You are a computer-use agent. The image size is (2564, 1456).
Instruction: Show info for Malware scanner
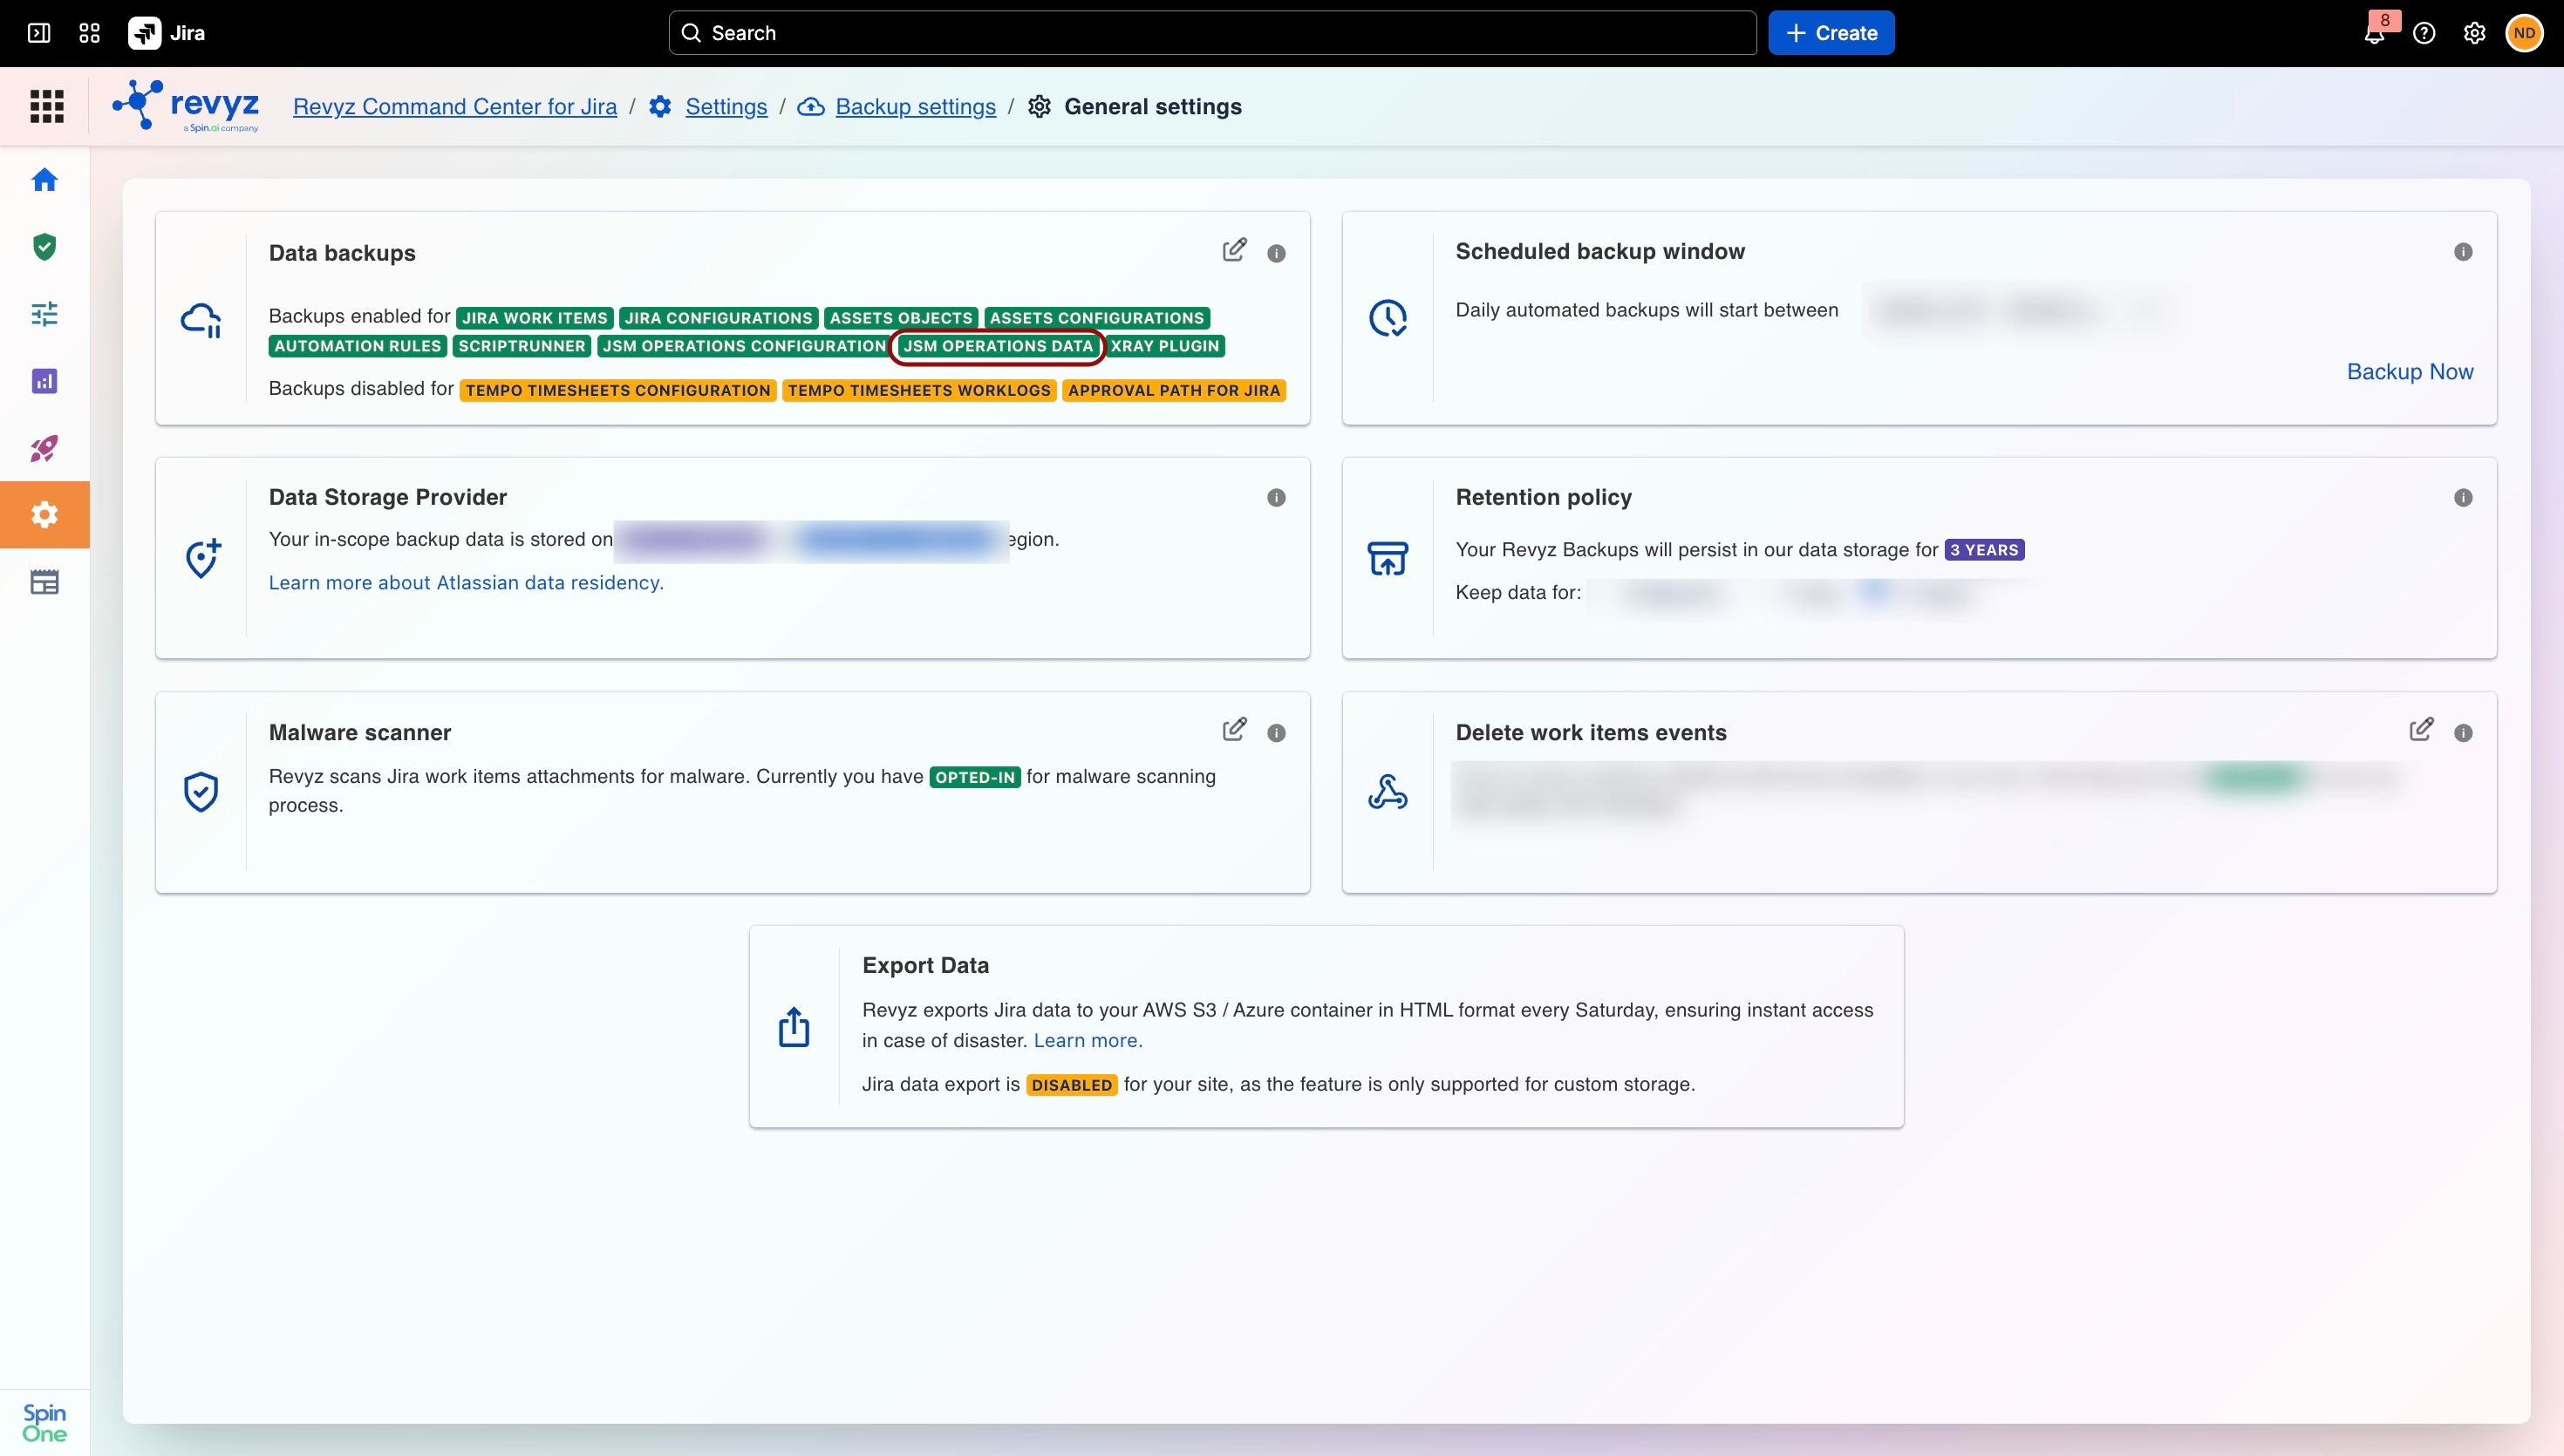[1276, 733]
